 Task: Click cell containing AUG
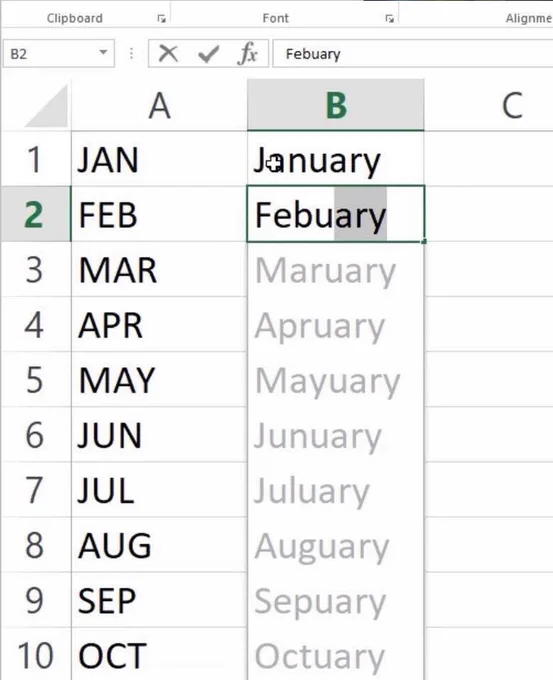point(159,545)
